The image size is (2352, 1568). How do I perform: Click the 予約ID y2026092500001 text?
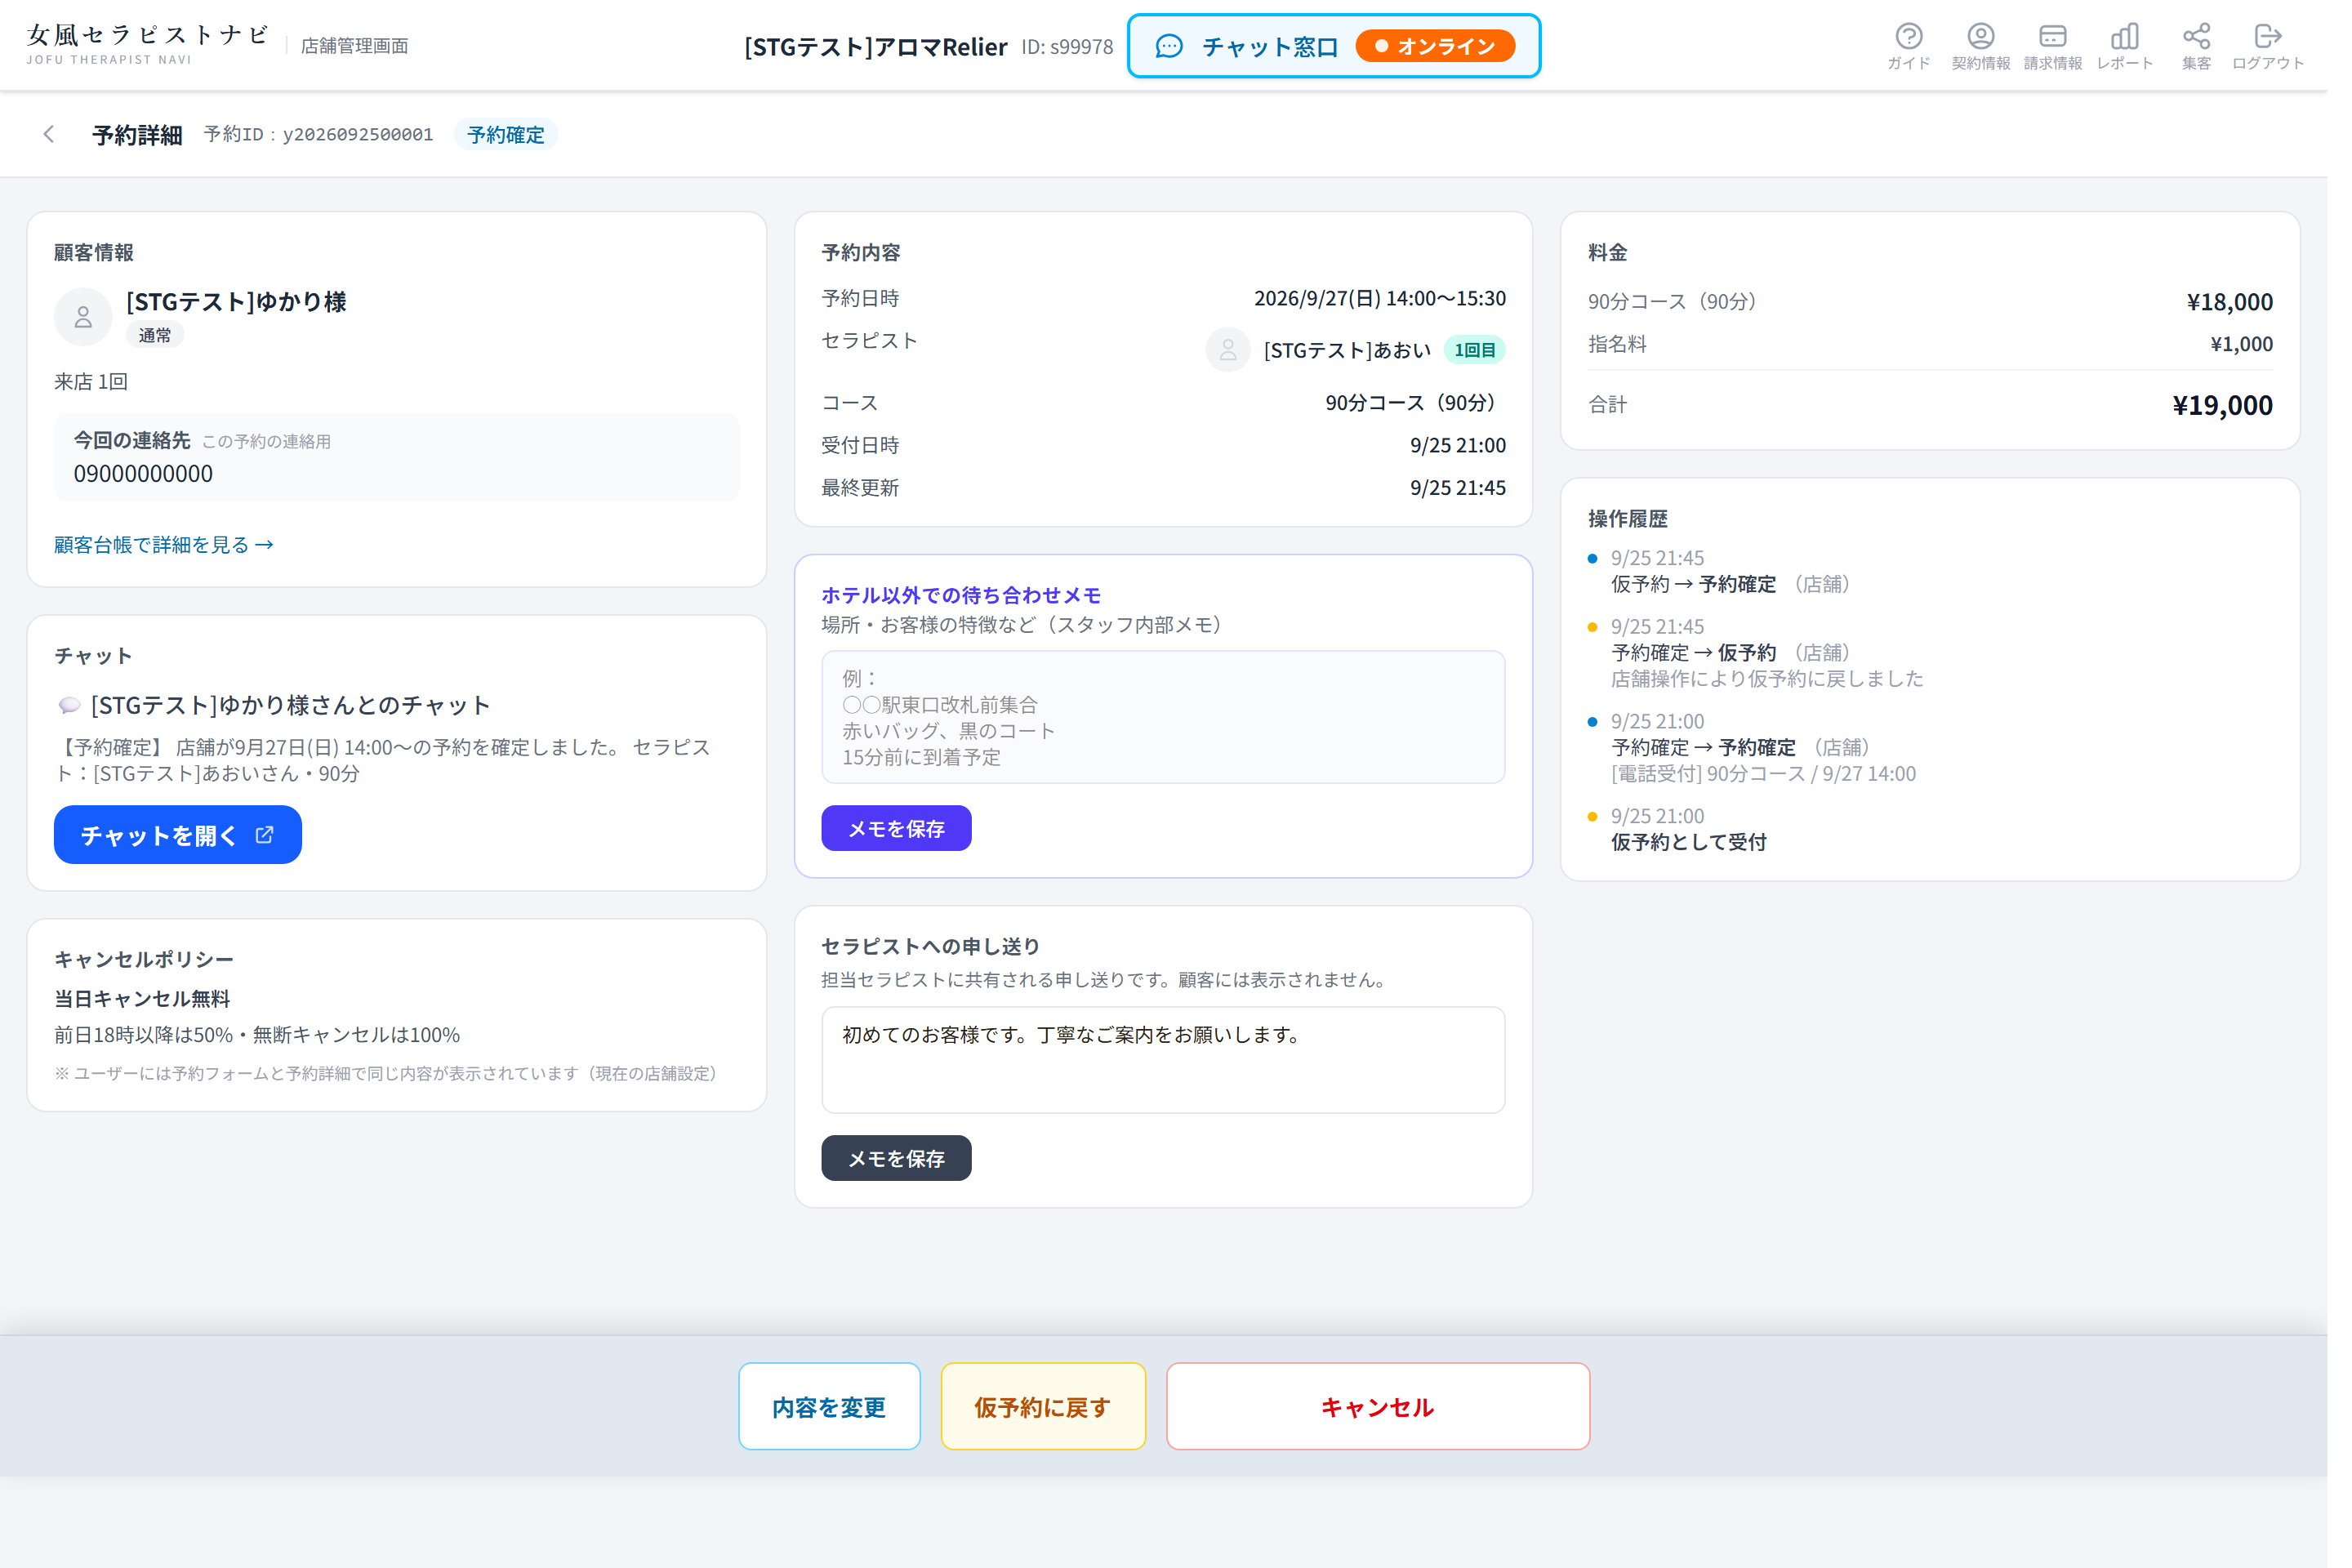[x=322, y=136]
